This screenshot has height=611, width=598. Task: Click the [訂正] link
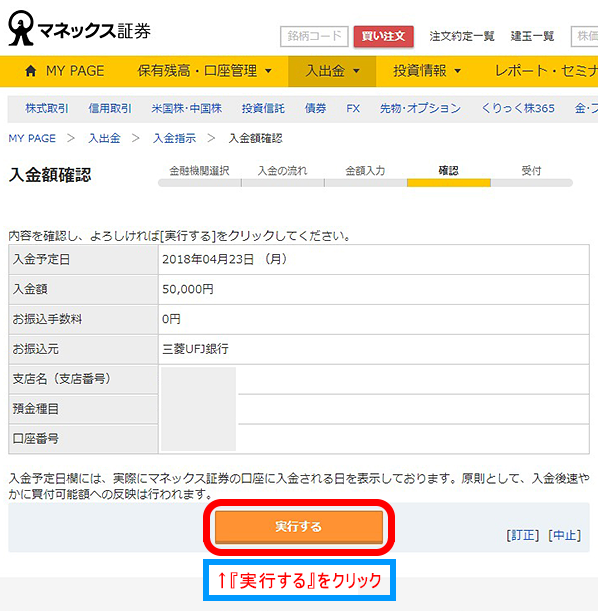point(523,535)
